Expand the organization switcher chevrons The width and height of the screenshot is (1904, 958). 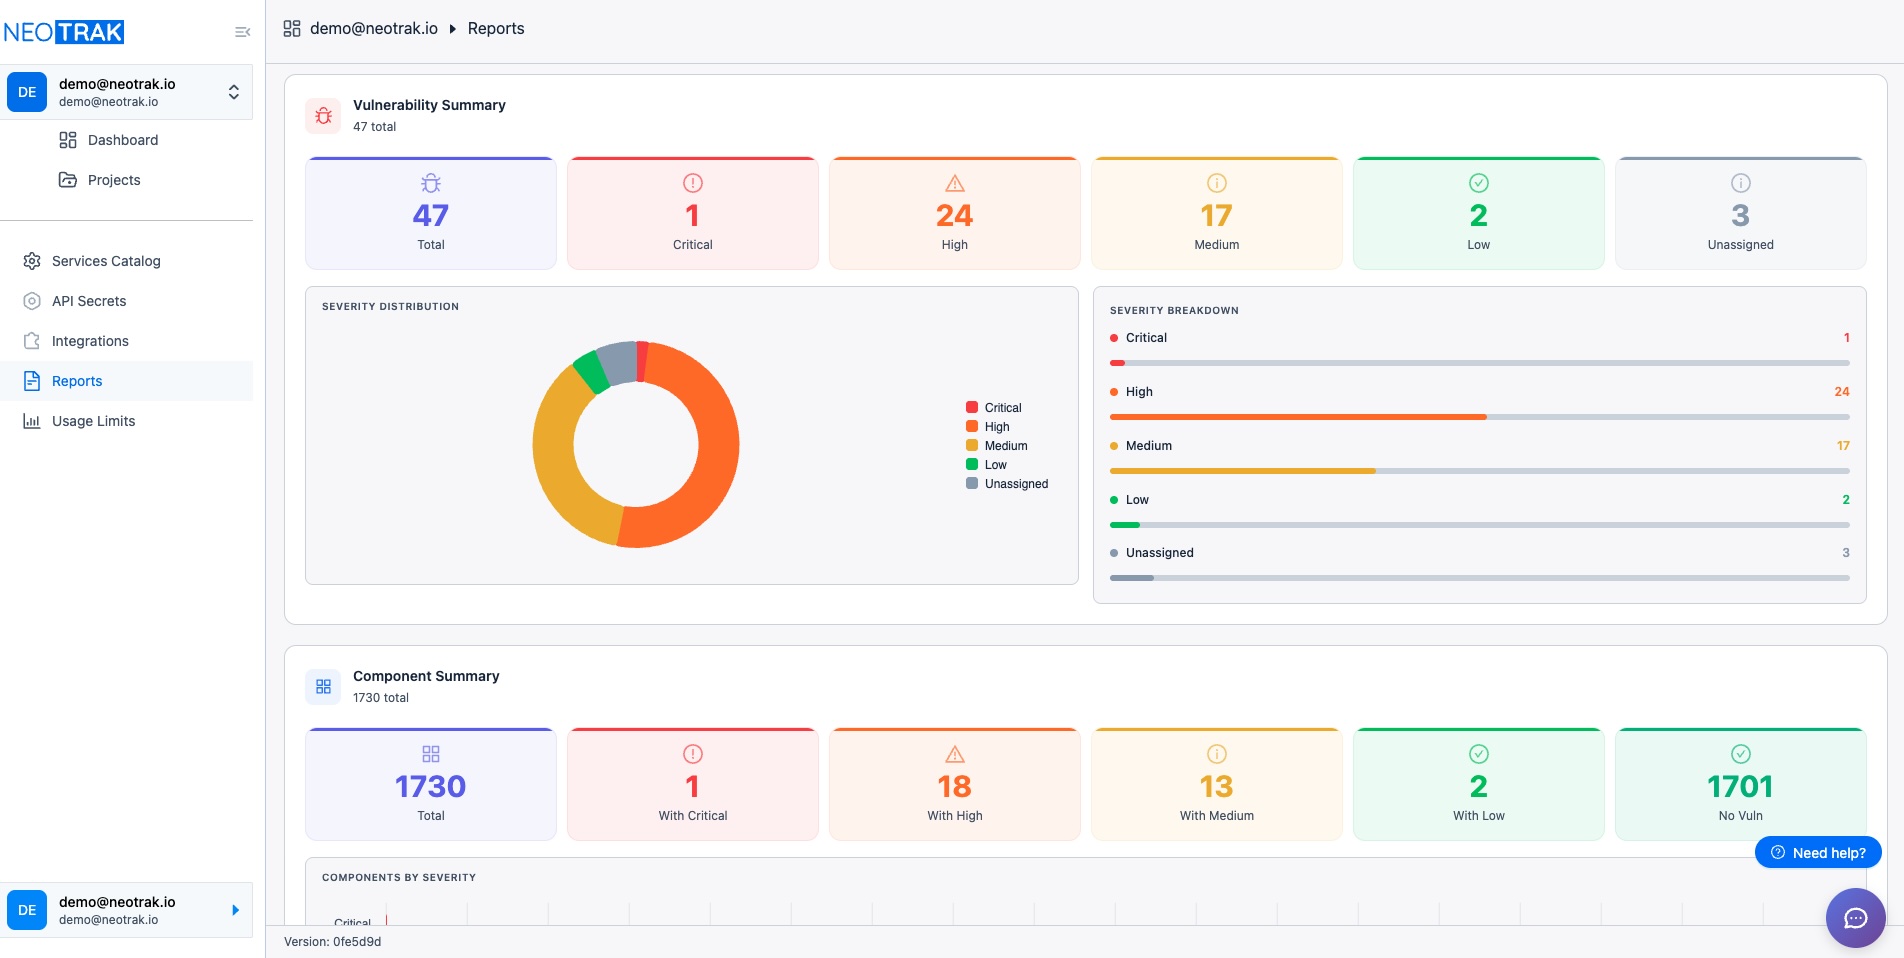click(233, 92)
